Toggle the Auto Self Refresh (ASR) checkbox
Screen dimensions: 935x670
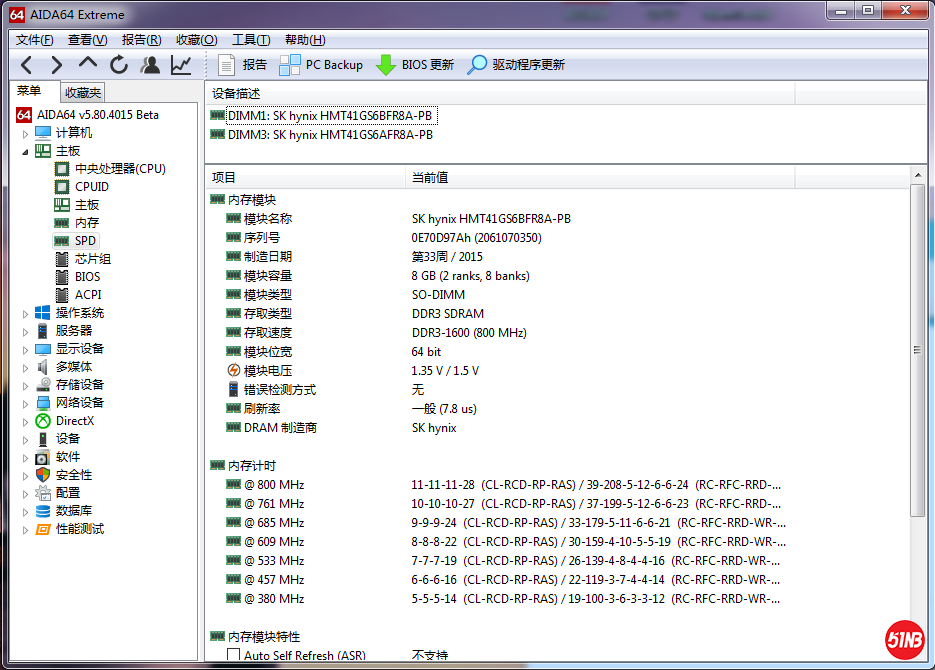click(x=233, y=653)
